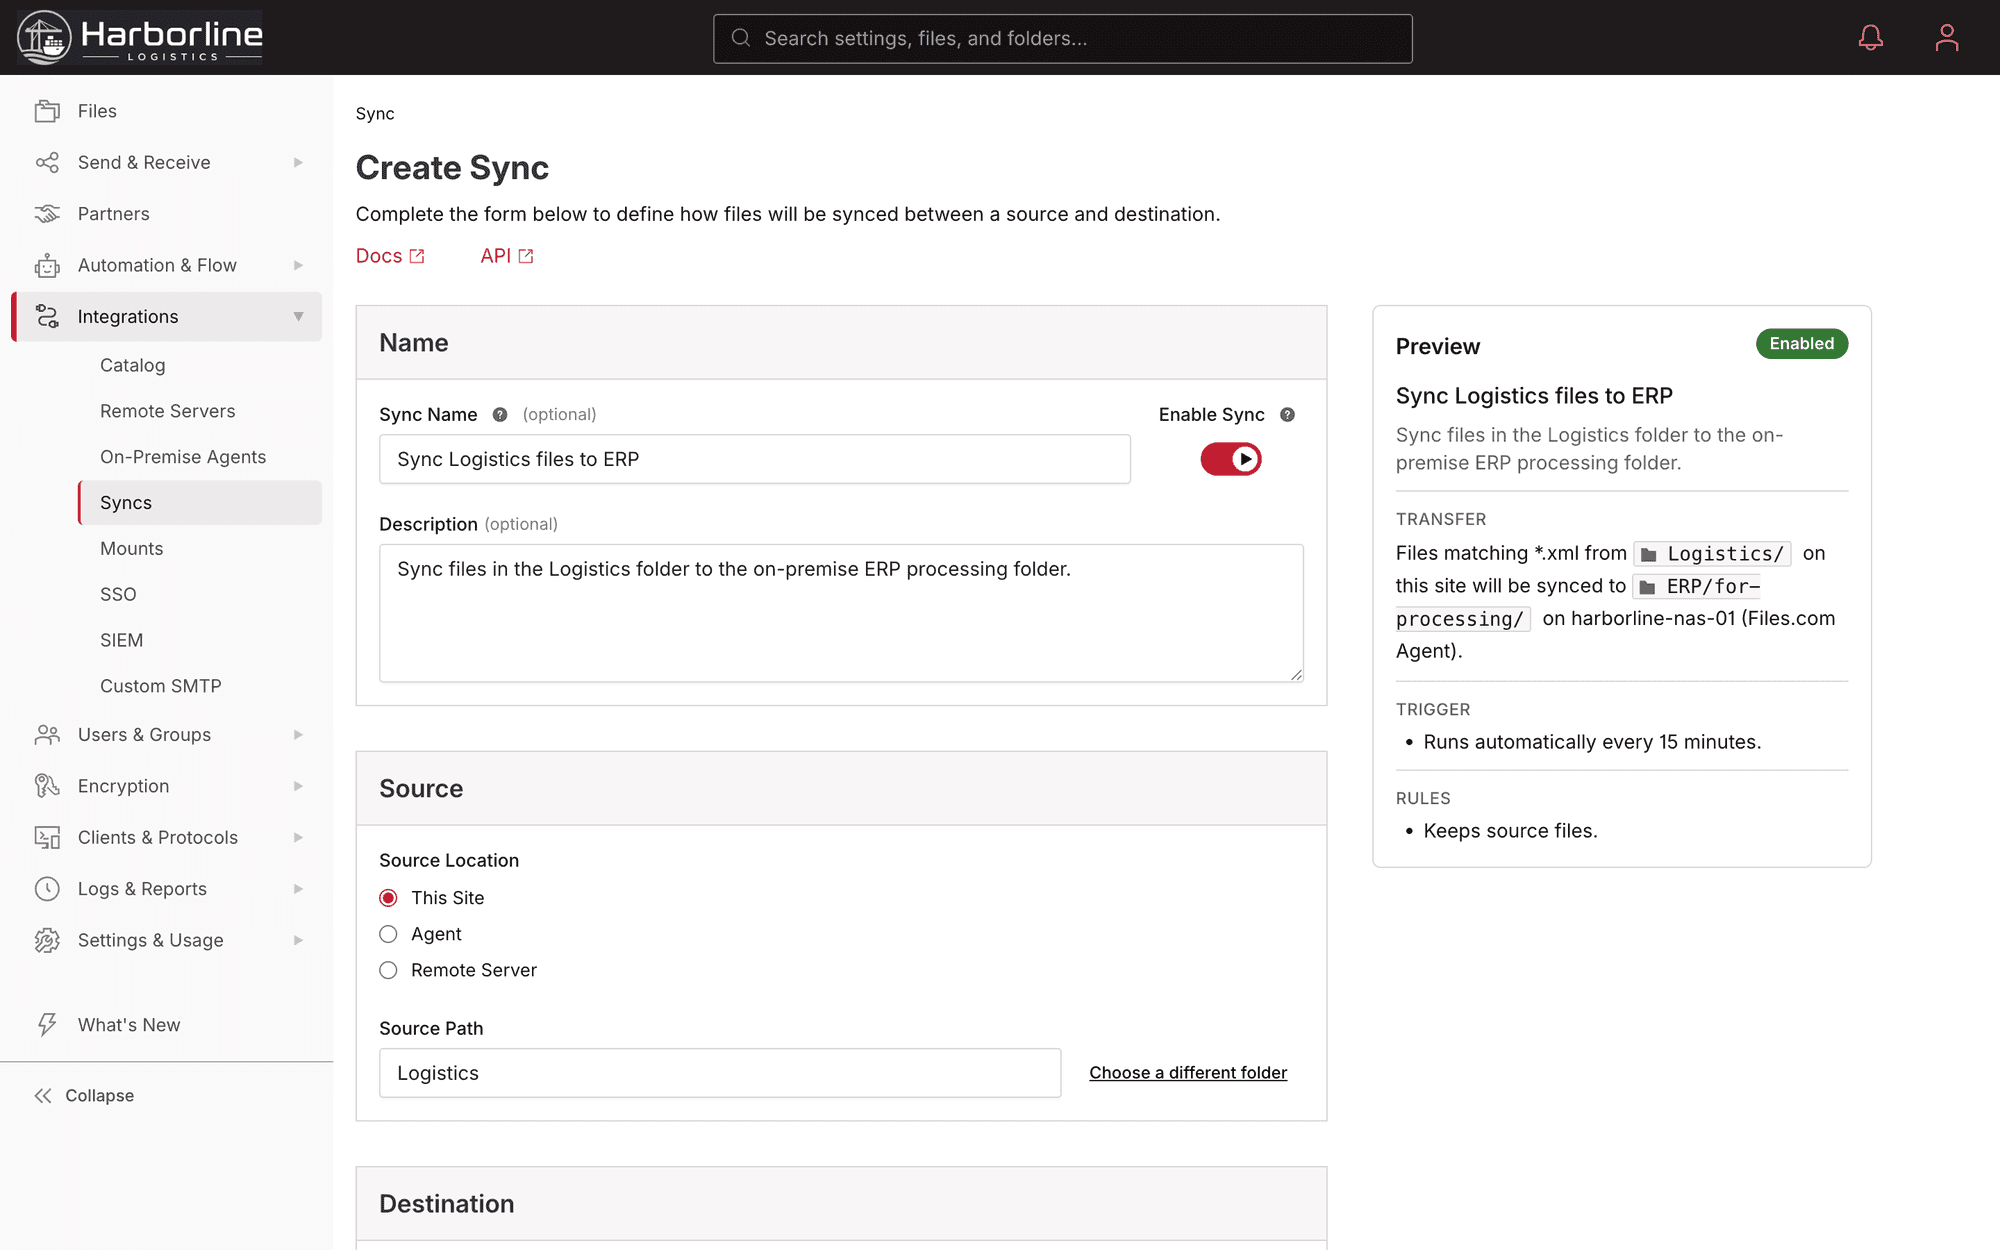2000x1250 pixels.
Task: Collapse the Integrations section arrow
Action: 298,316
